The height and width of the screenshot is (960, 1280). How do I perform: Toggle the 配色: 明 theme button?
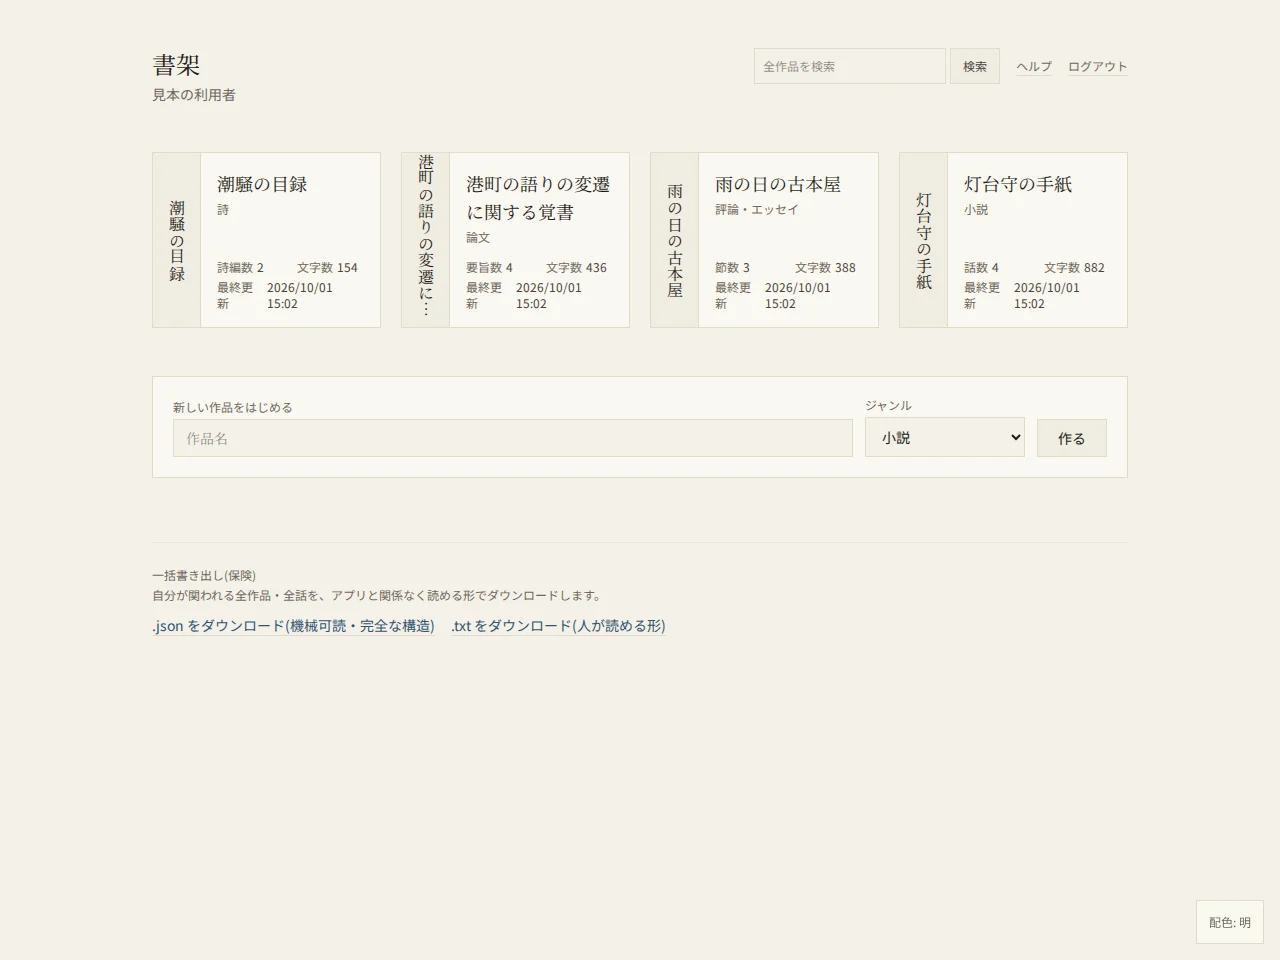1230,922
